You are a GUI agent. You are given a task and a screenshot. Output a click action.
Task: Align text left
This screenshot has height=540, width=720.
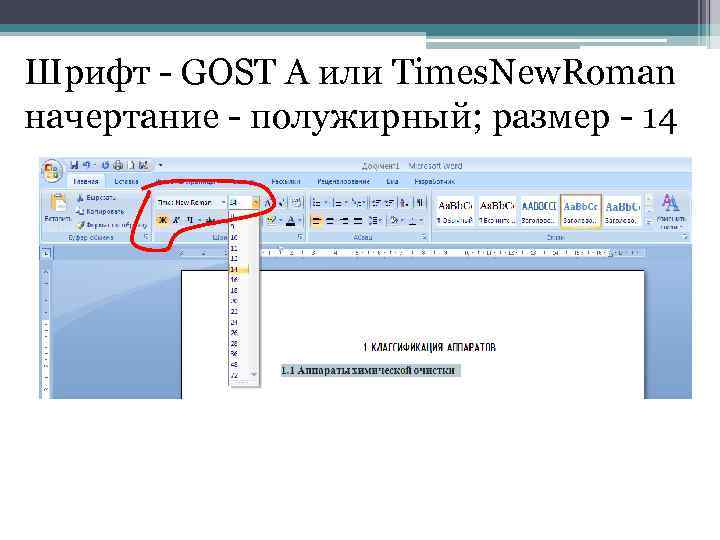tap(316, 221)
